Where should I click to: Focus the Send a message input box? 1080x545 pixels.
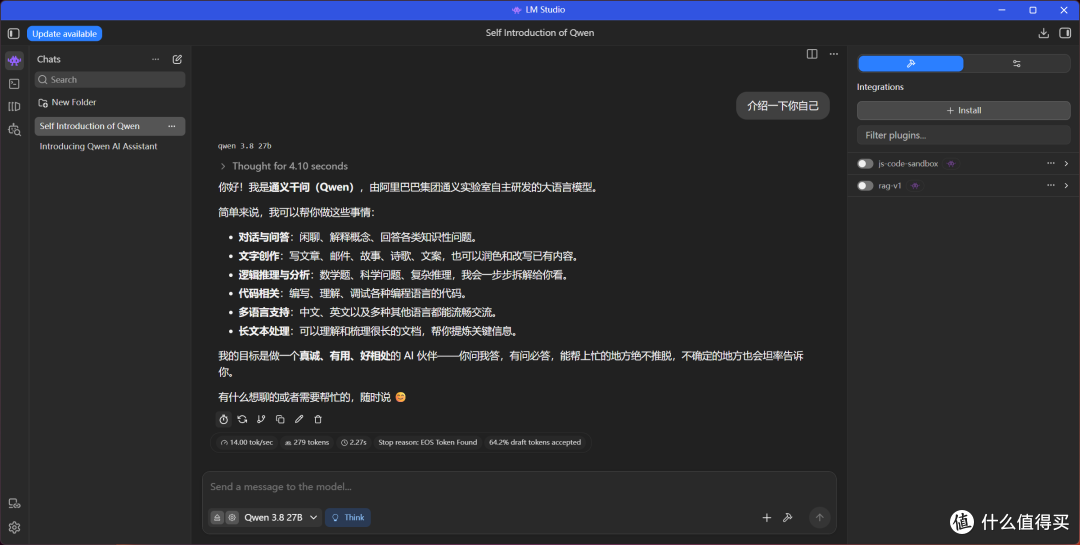[519, 487]
